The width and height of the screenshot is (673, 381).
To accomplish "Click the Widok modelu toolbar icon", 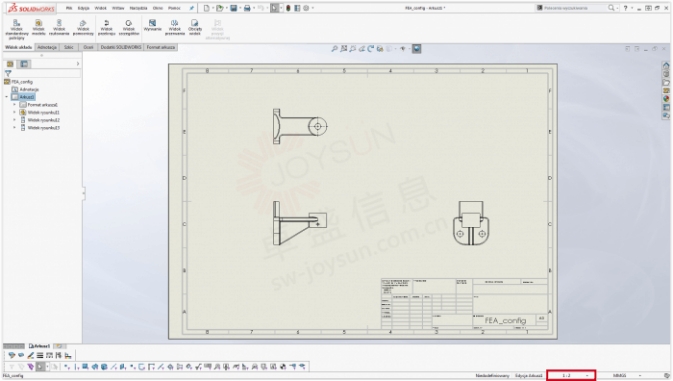I will pyautogui.click(x=38, y=27).
